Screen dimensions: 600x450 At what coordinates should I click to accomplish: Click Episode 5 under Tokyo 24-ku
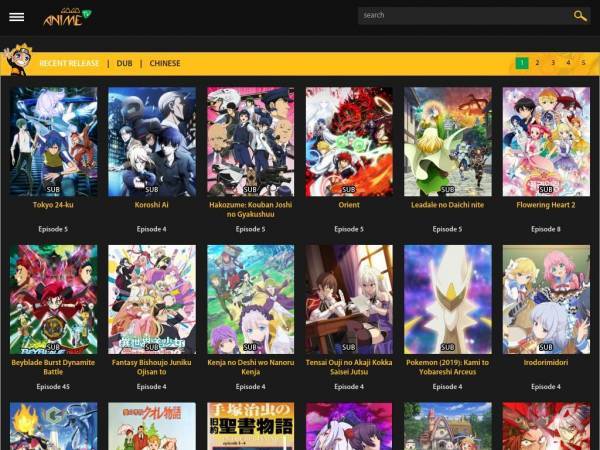tap(53, 229)
